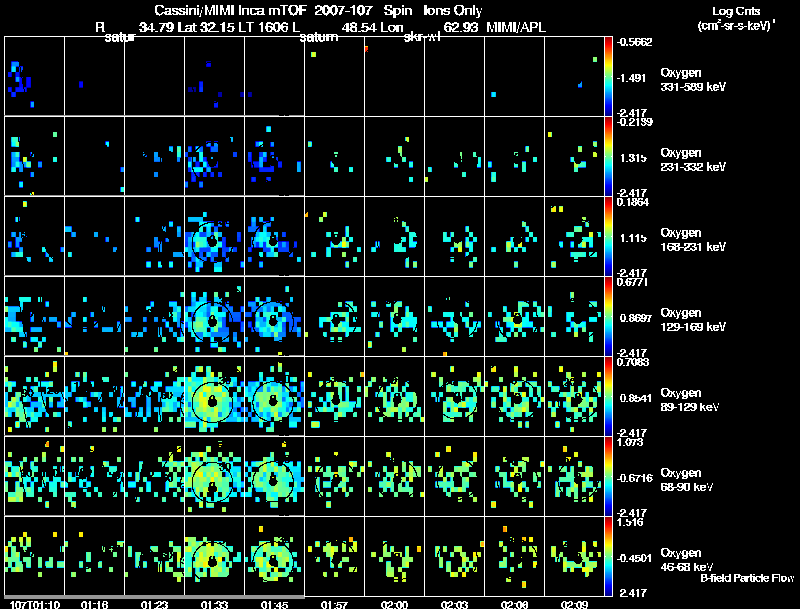Click the '01:57' time axis label
This screenshot has width=800, height=609.
pyautogui.click(x=334, y=605)
